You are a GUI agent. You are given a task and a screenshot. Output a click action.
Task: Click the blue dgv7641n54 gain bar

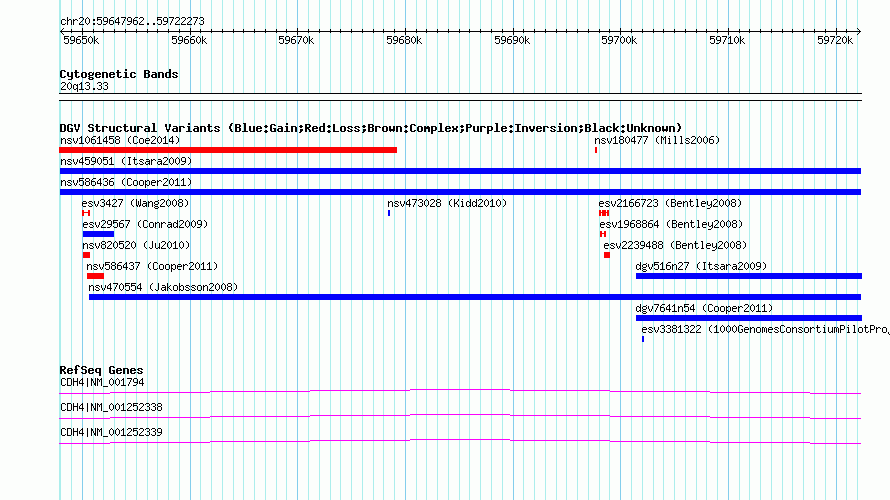[749, 318]
